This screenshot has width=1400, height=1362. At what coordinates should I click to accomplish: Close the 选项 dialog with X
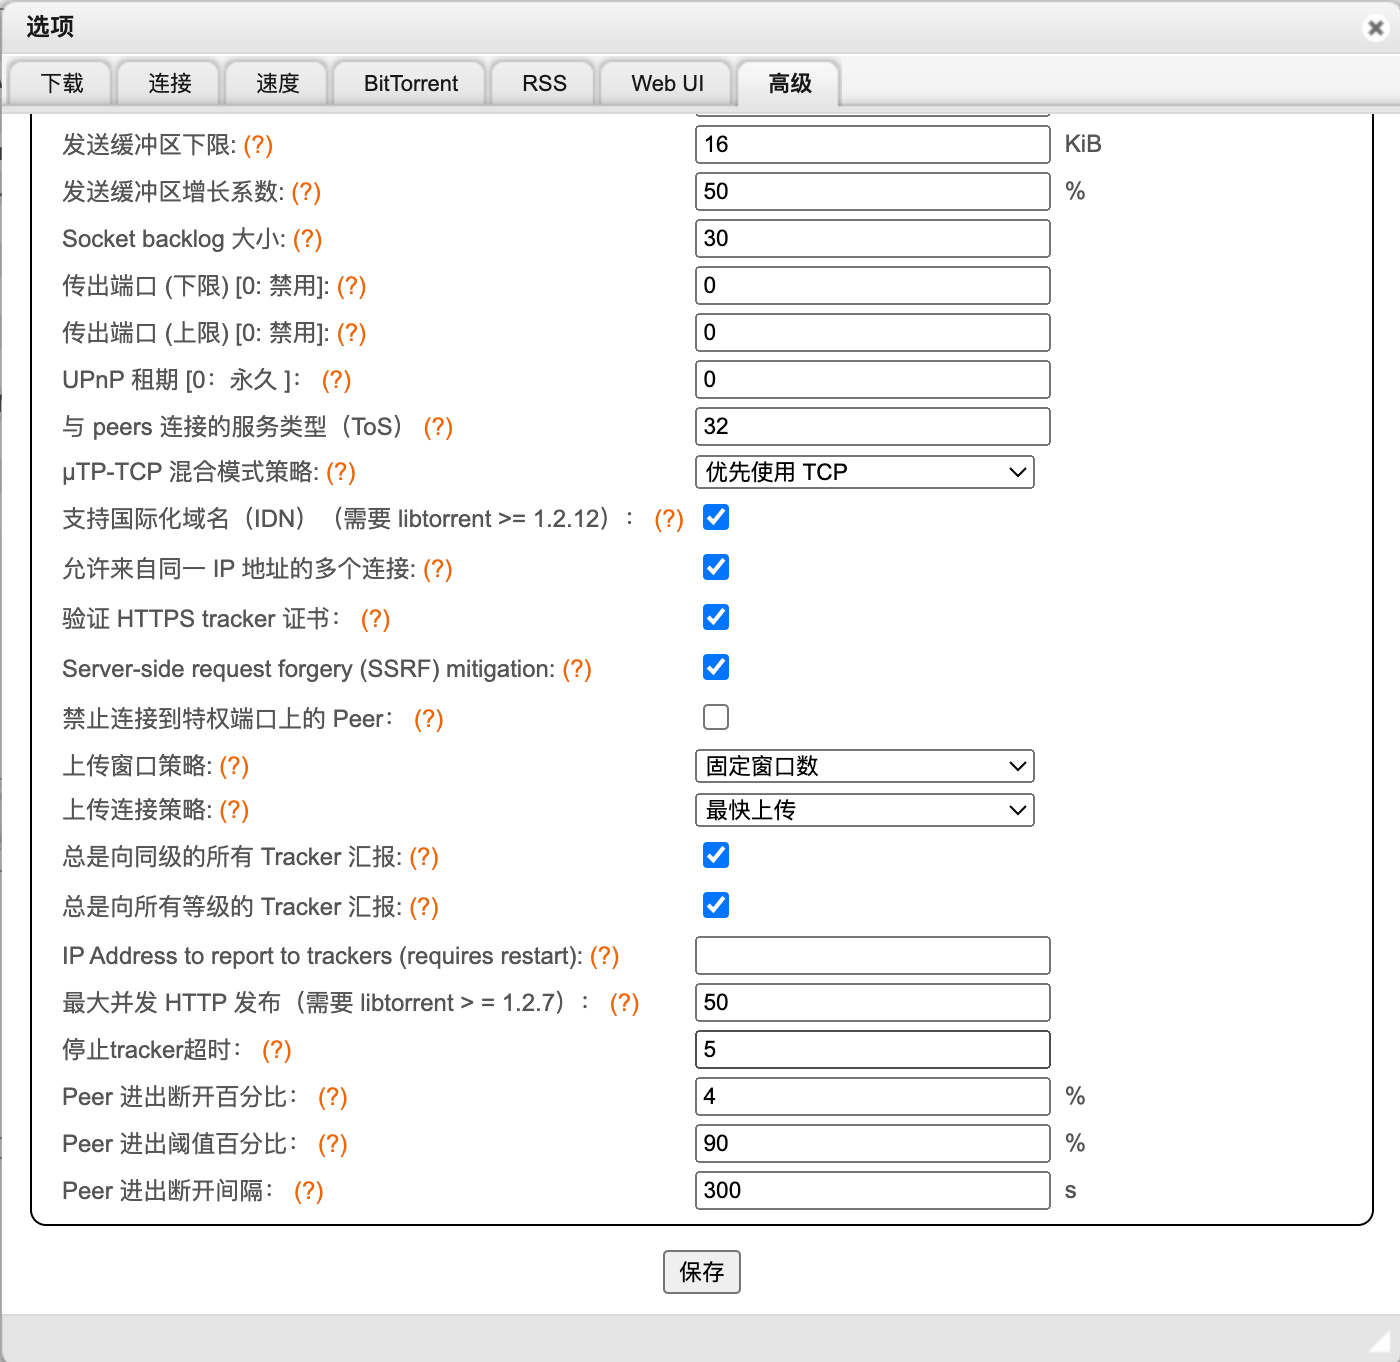[1376, 28]
